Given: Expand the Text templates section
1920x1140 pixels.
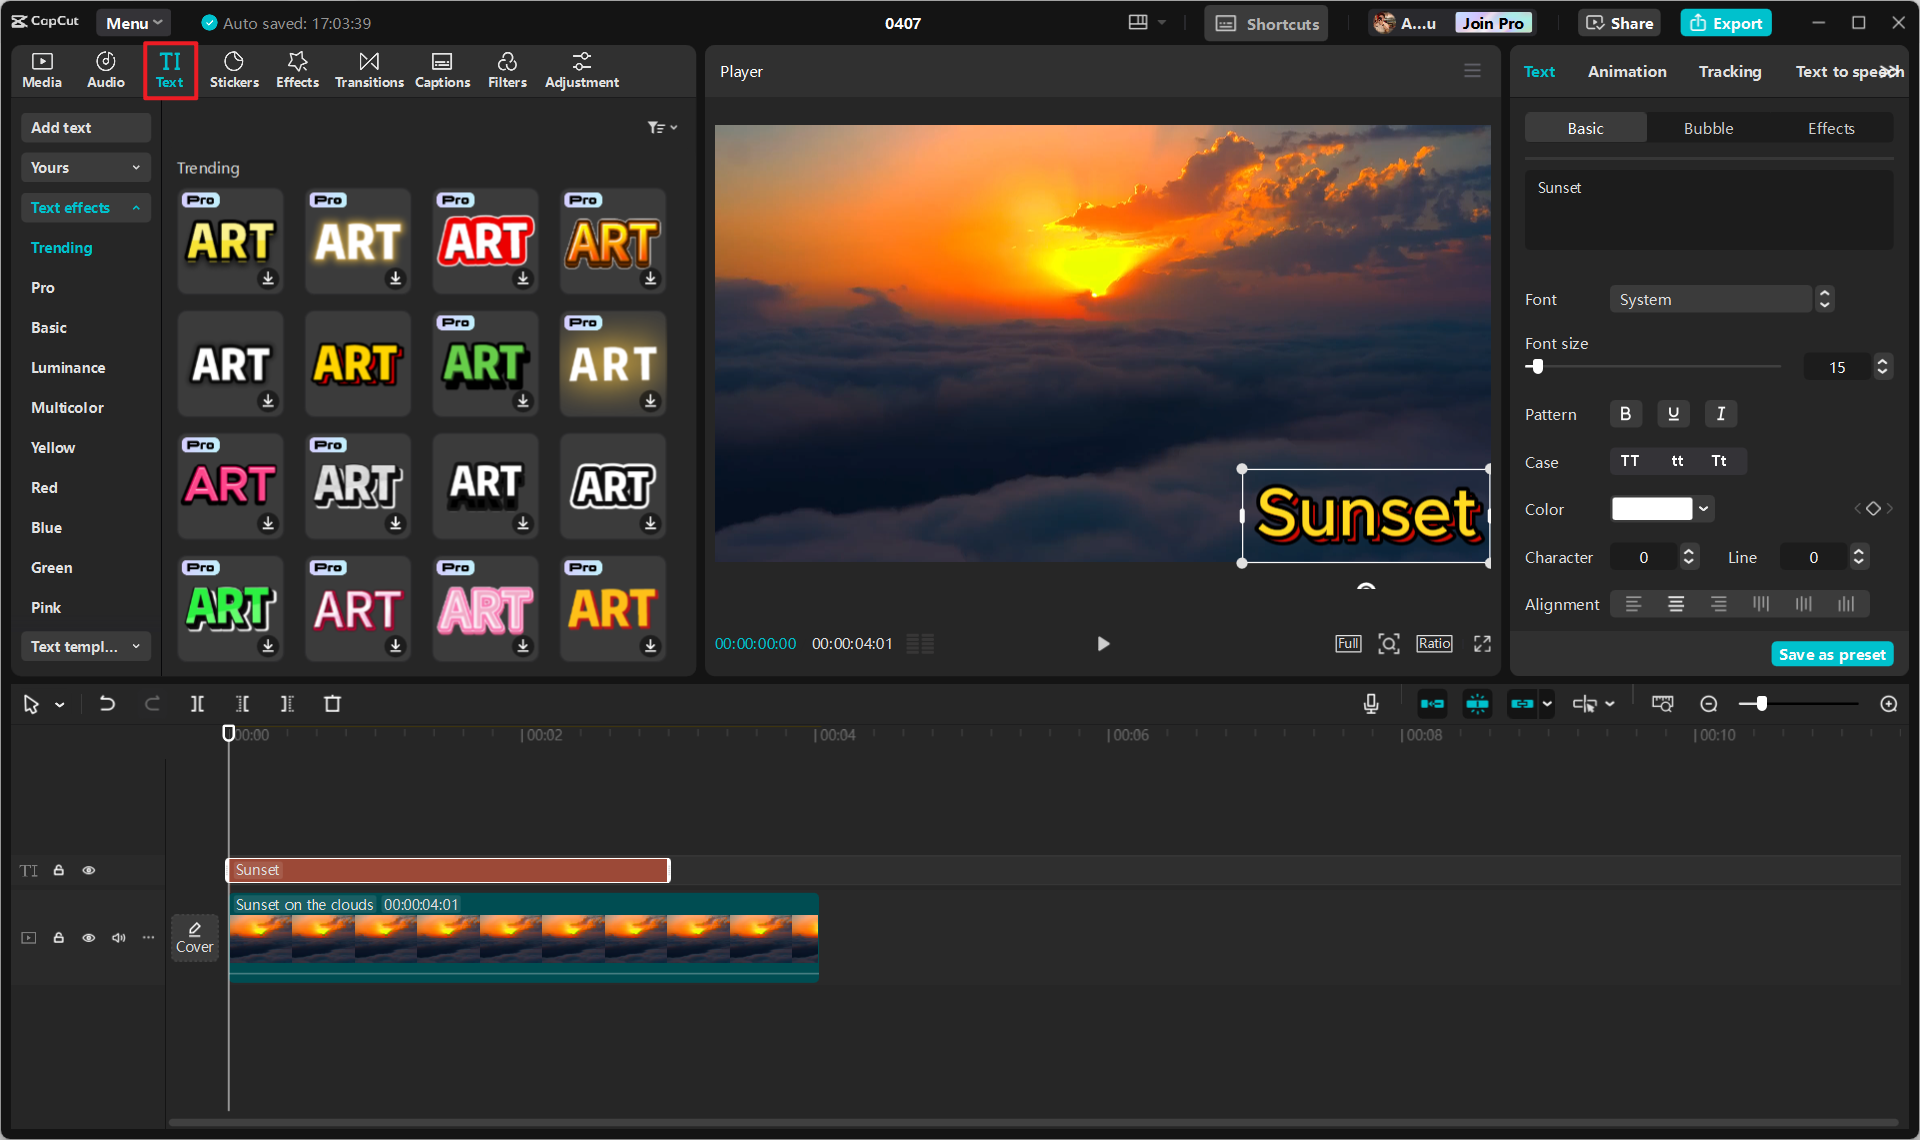Looking at the screenshot, I should click(x=85, y=647).
